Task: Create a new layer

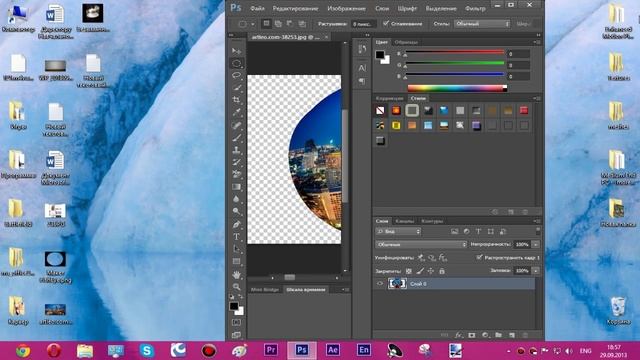Action: click(x=512, y=335)
